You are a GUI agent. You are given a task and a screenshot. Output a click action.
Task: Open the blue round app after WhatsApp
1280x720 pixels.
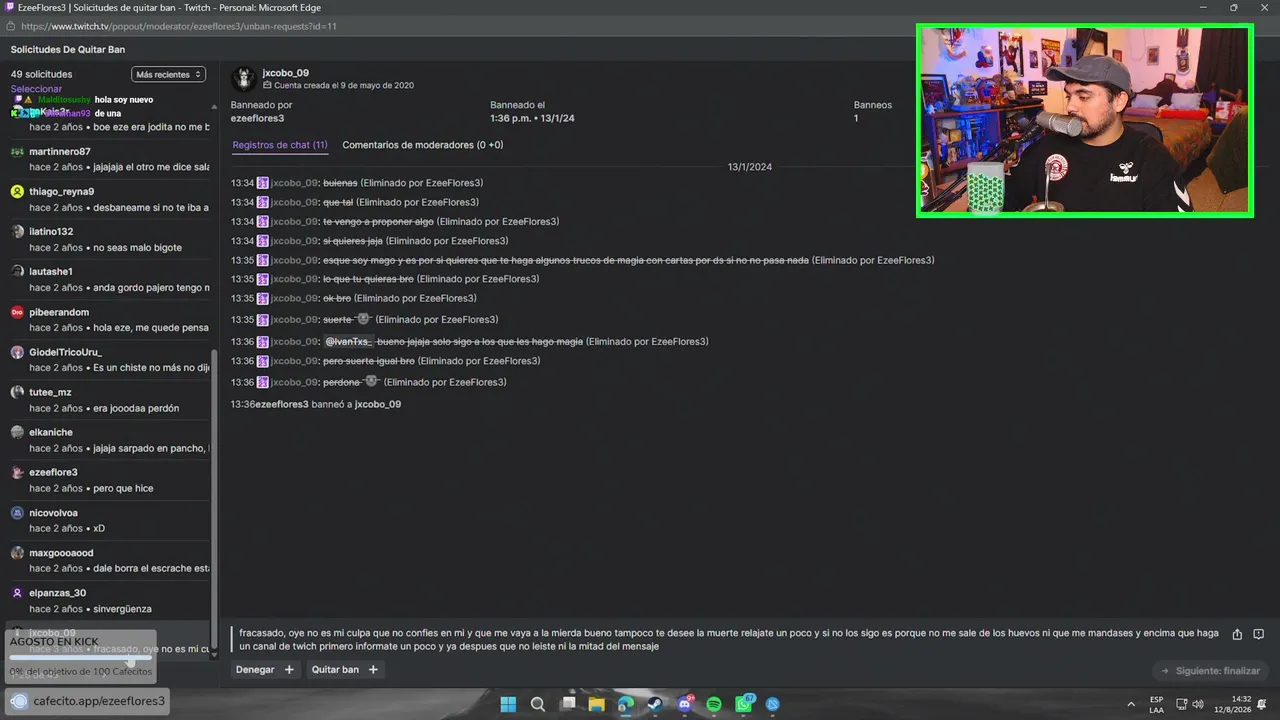click(773, 704)
